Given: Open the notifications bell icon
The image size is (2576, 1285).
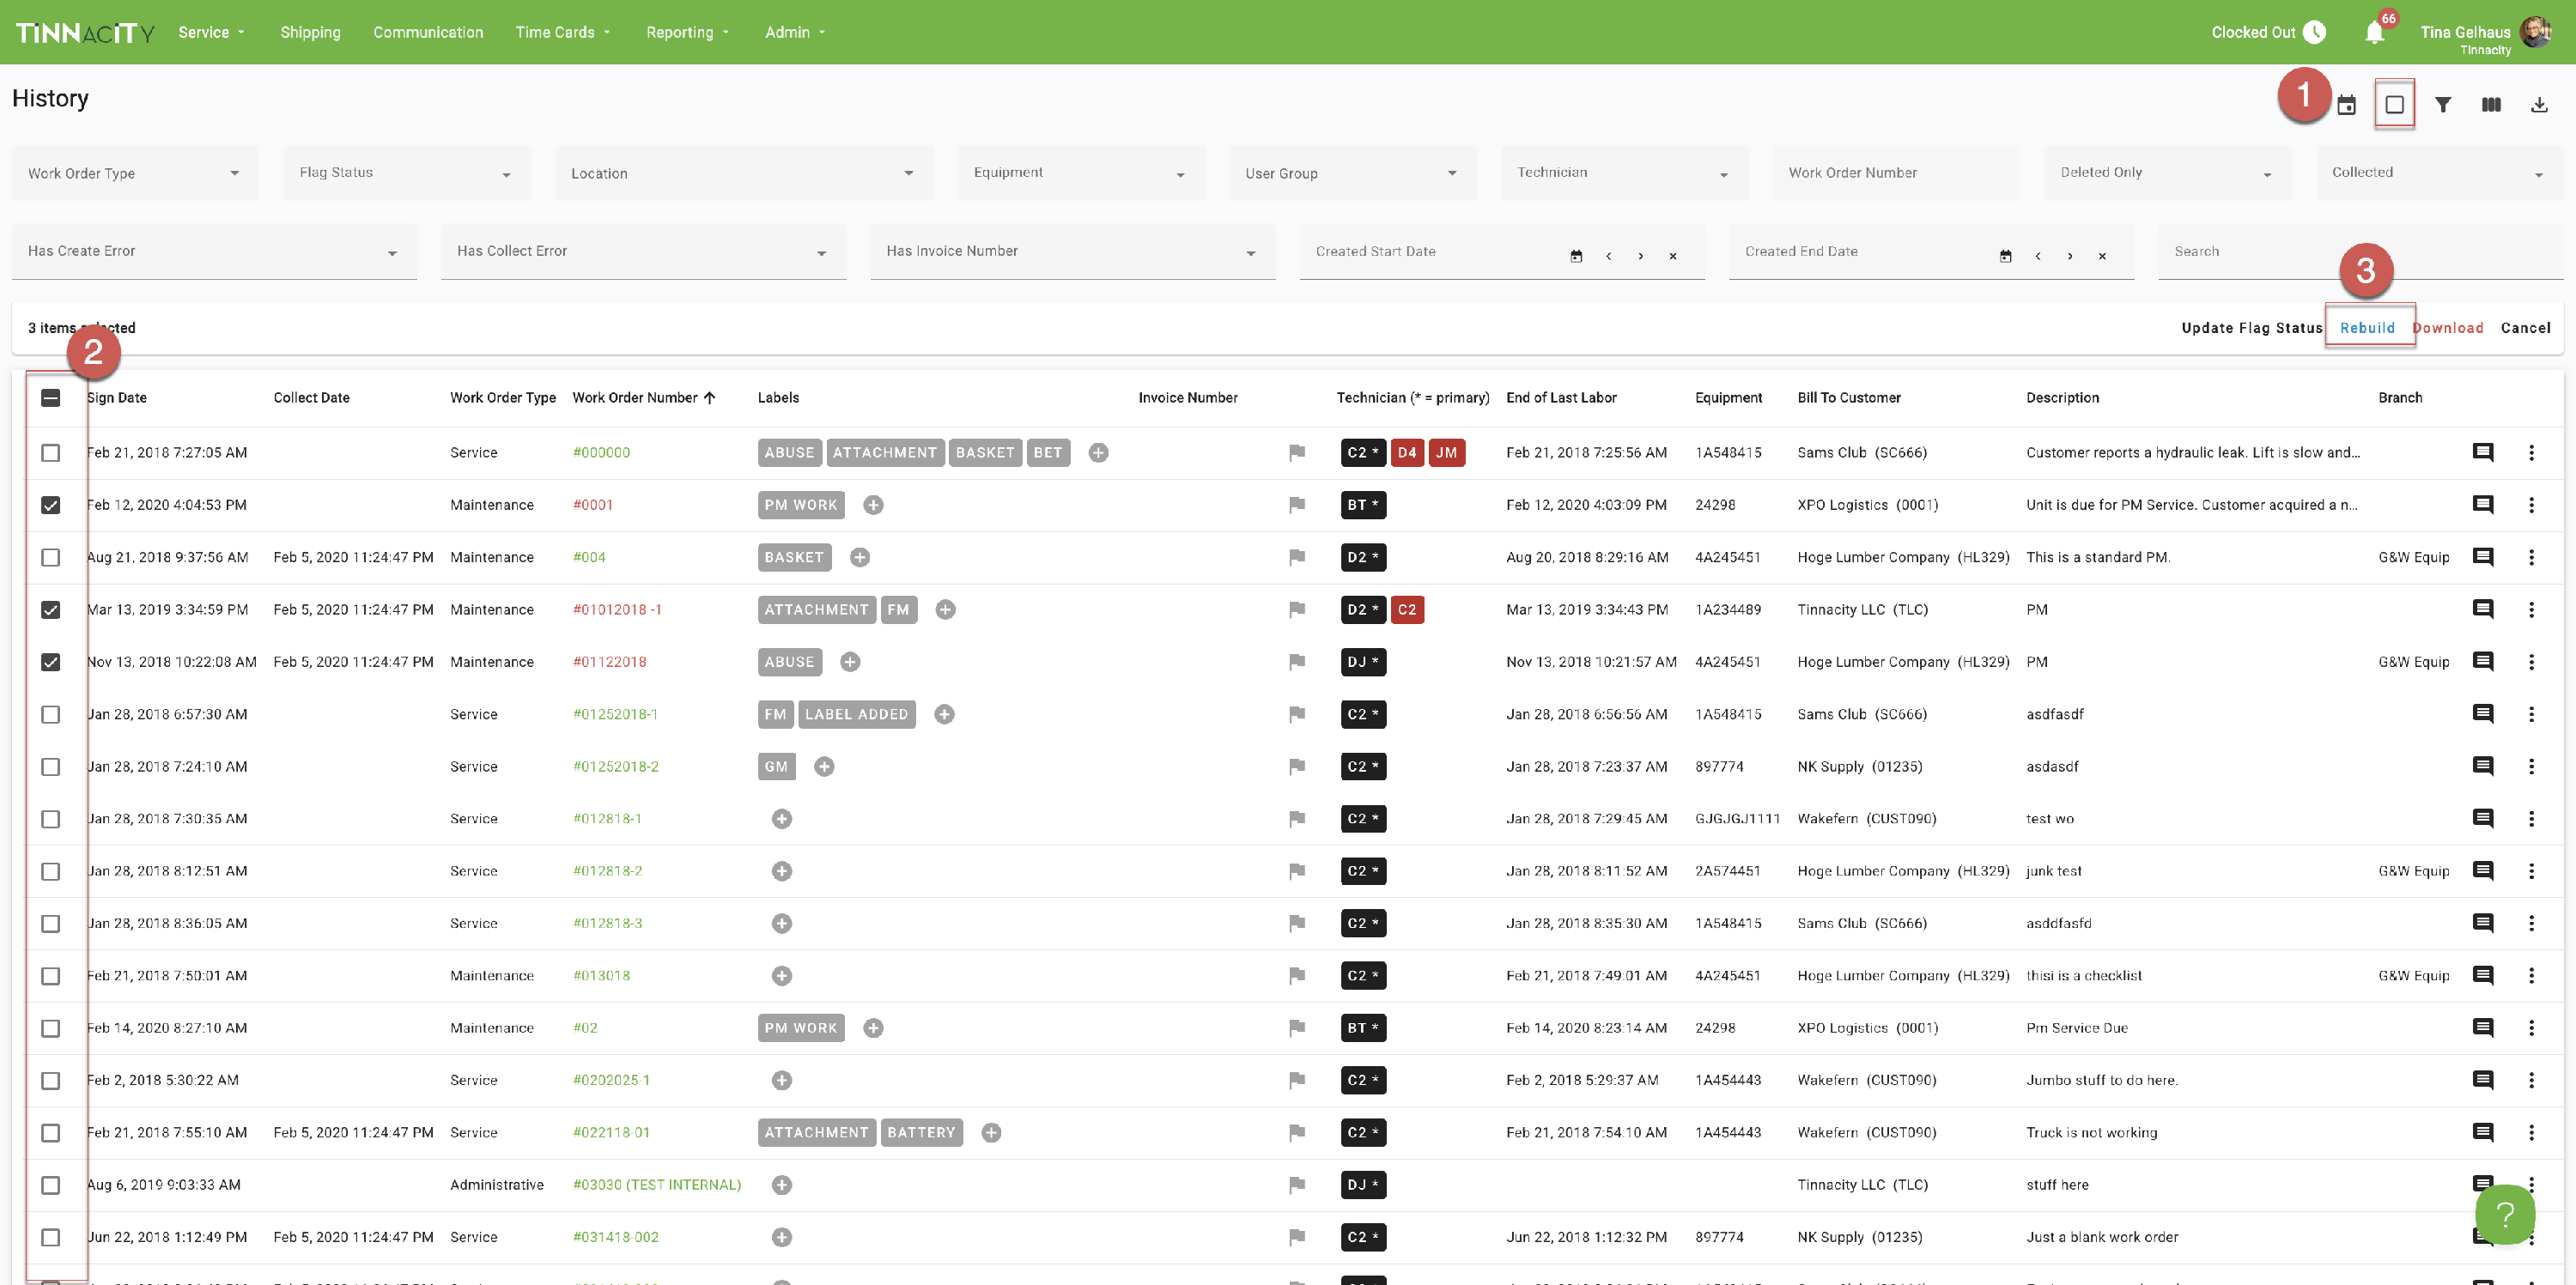Looking at the screenshot, I should click(2374, 33).
